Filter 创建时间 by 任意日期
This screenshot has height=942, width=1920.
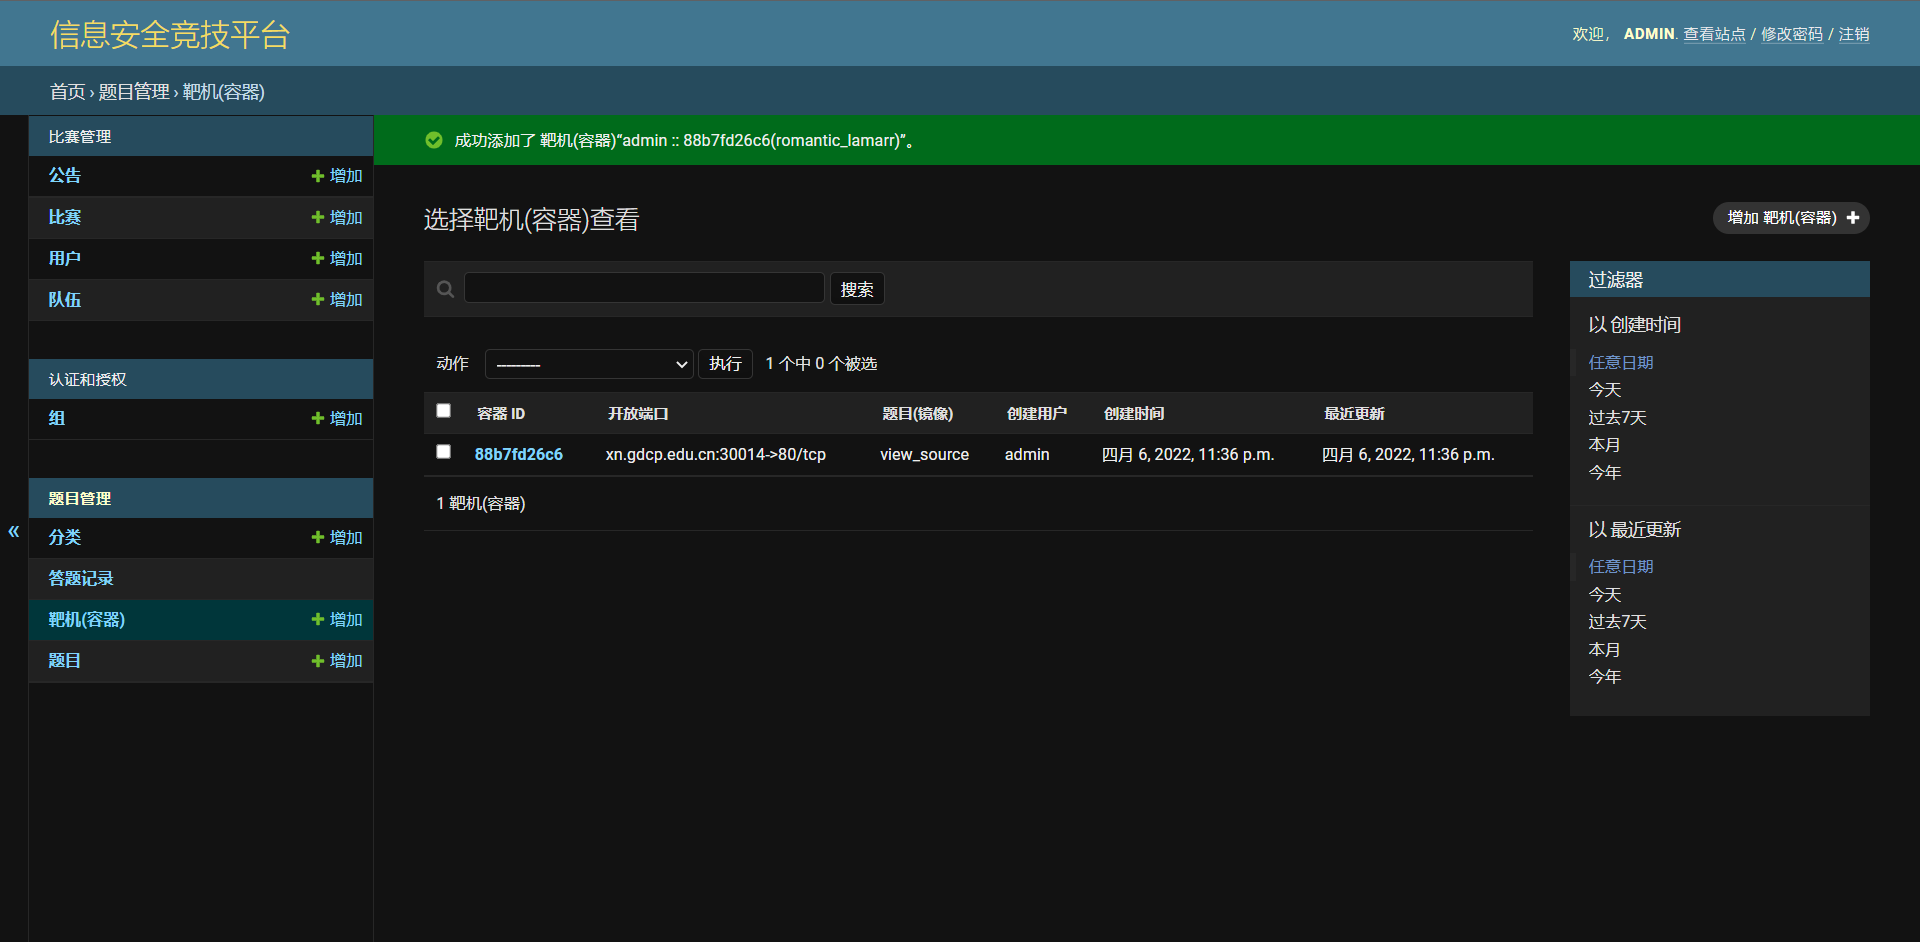[1621, 363]
